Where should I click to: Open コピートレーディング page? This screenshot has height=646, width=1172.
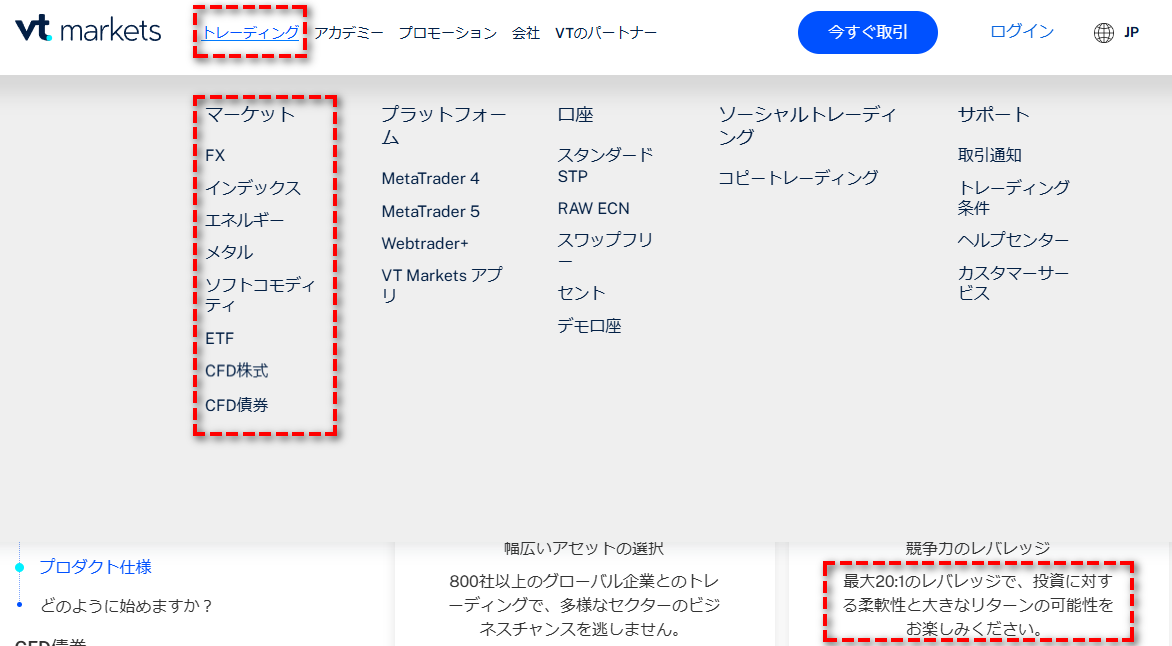(x=798, y=178)
